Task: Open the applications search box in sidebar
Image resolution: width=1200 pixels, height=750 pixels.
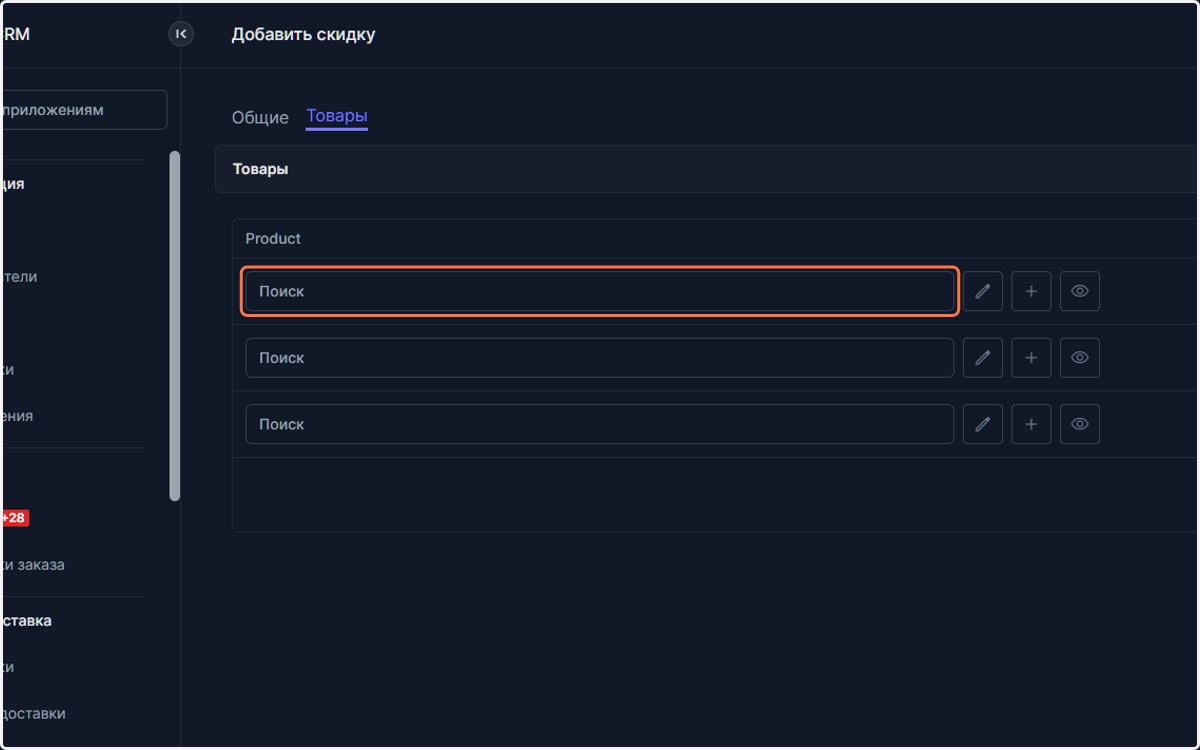Action: click(84, 110)
